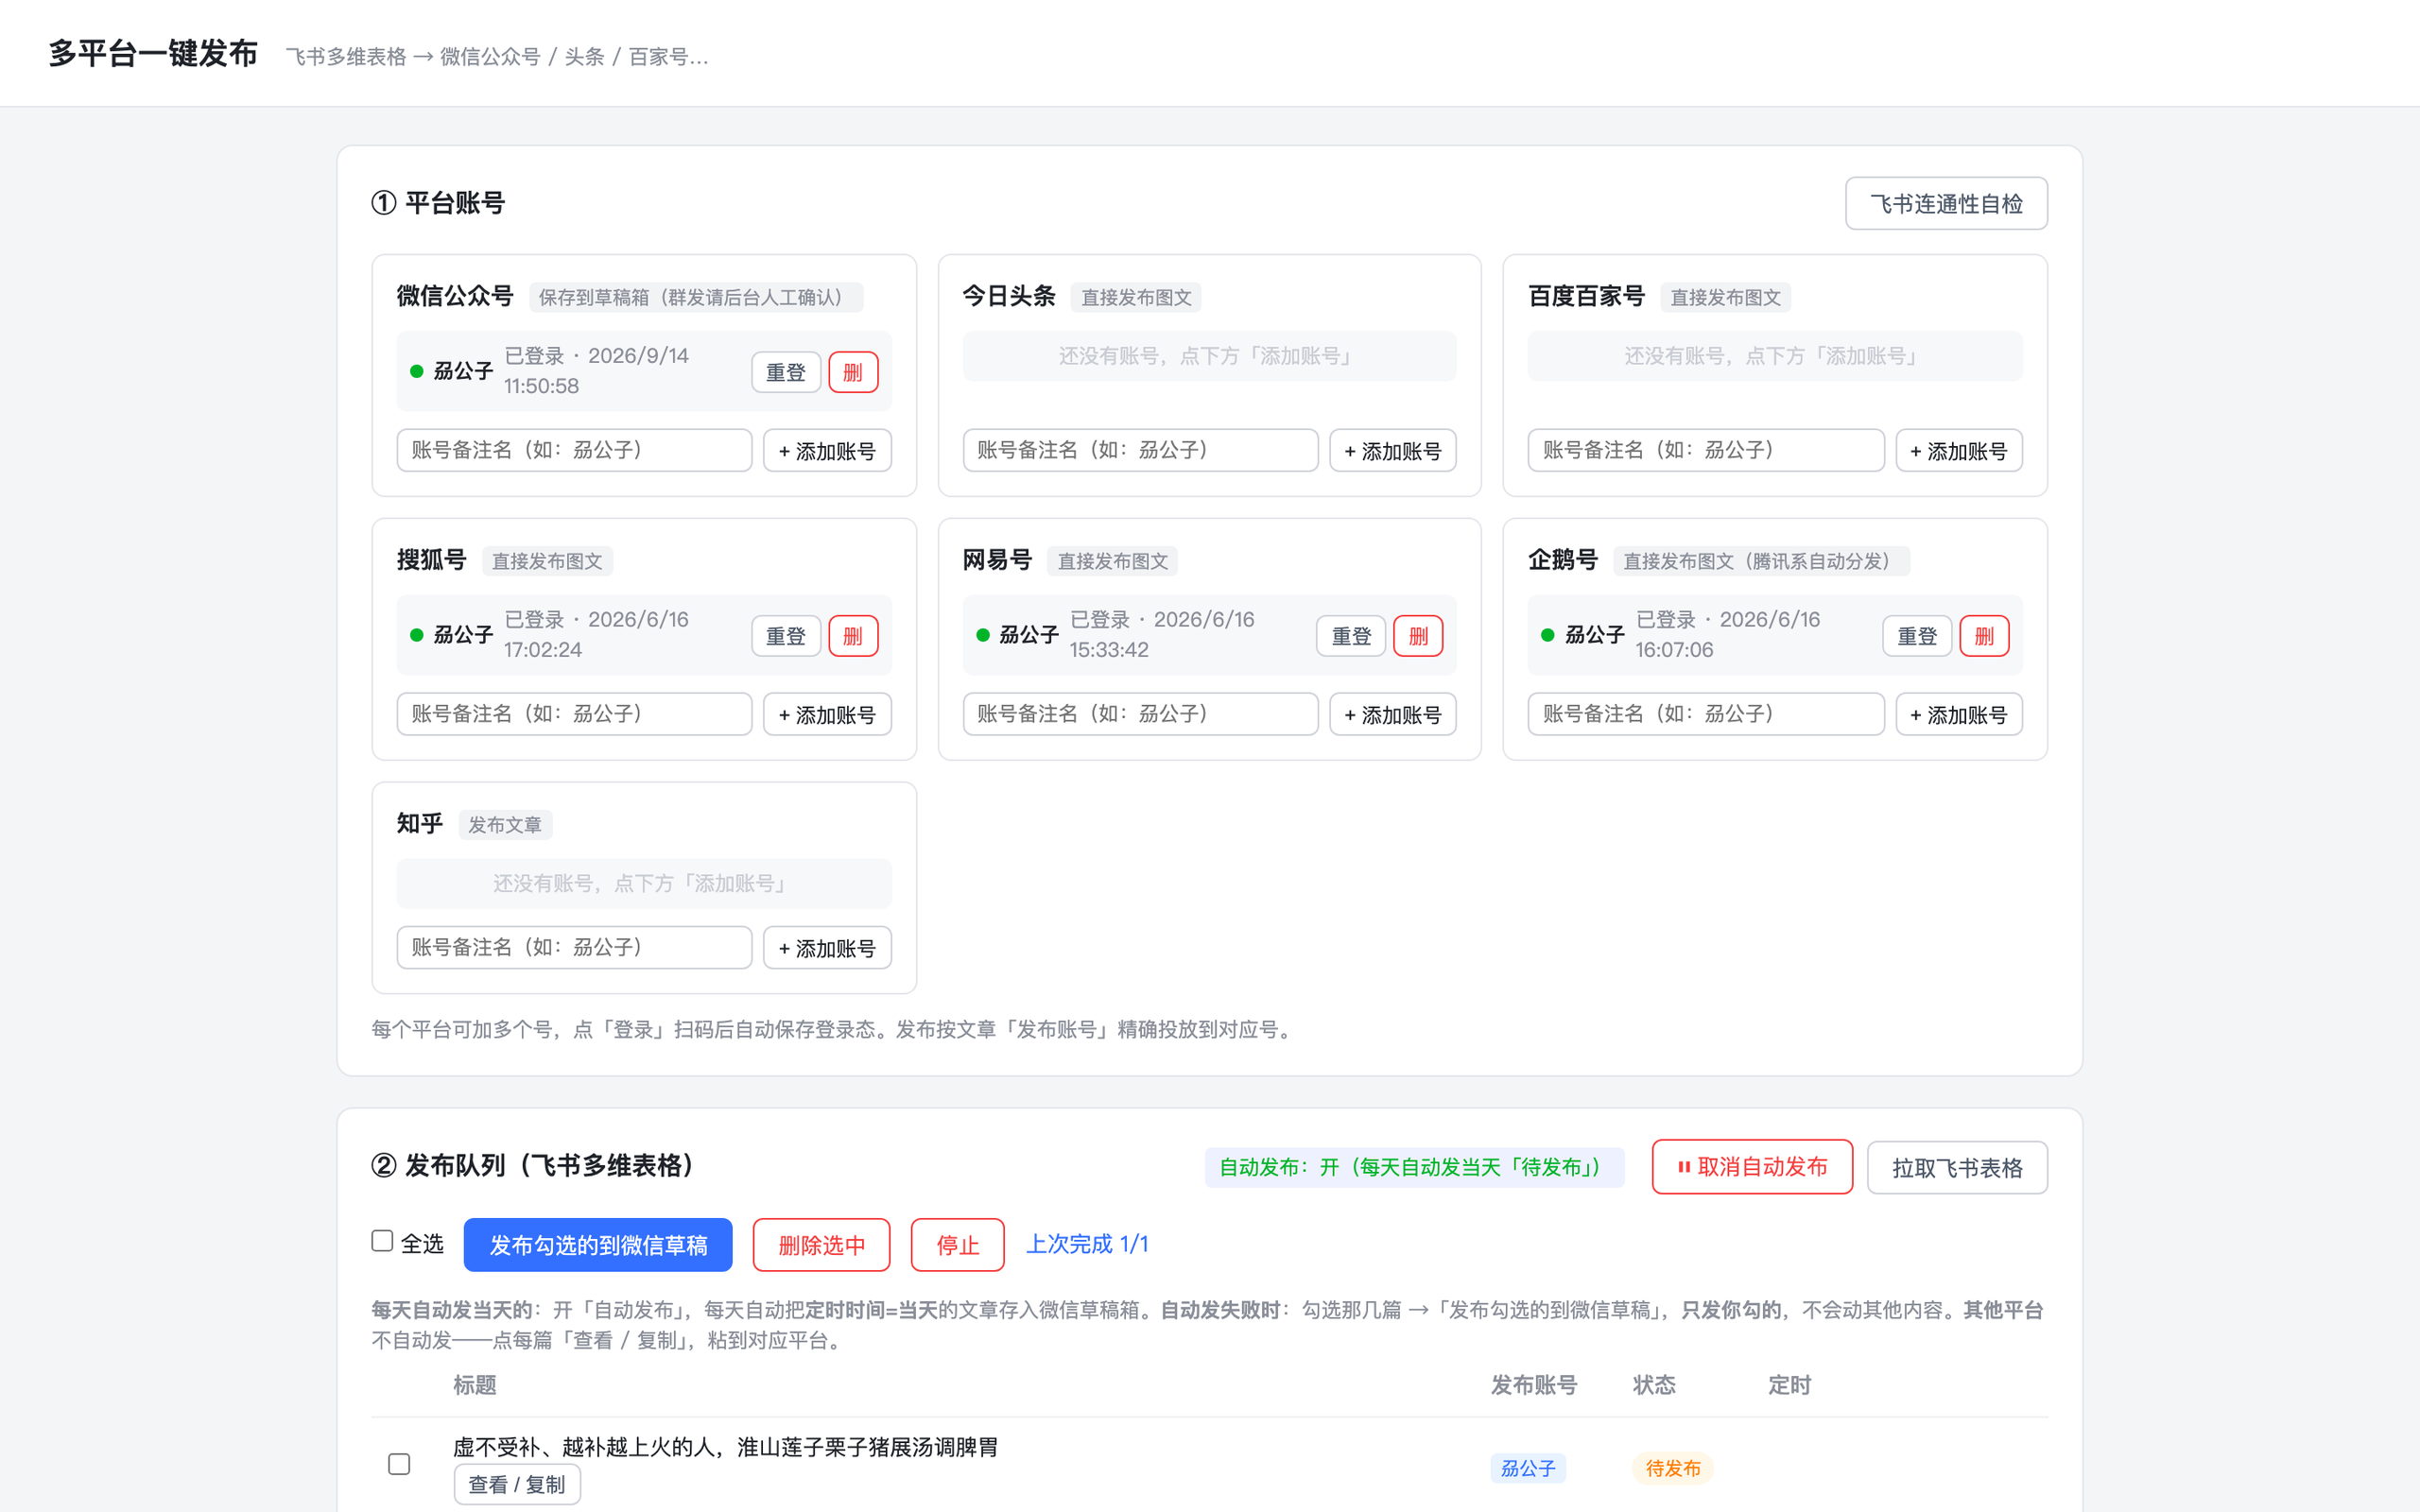2420x1512 pixels.
Task: Click the 保存到草稿箱 tag beside 微信公众号
Action: tap(696, 297)
